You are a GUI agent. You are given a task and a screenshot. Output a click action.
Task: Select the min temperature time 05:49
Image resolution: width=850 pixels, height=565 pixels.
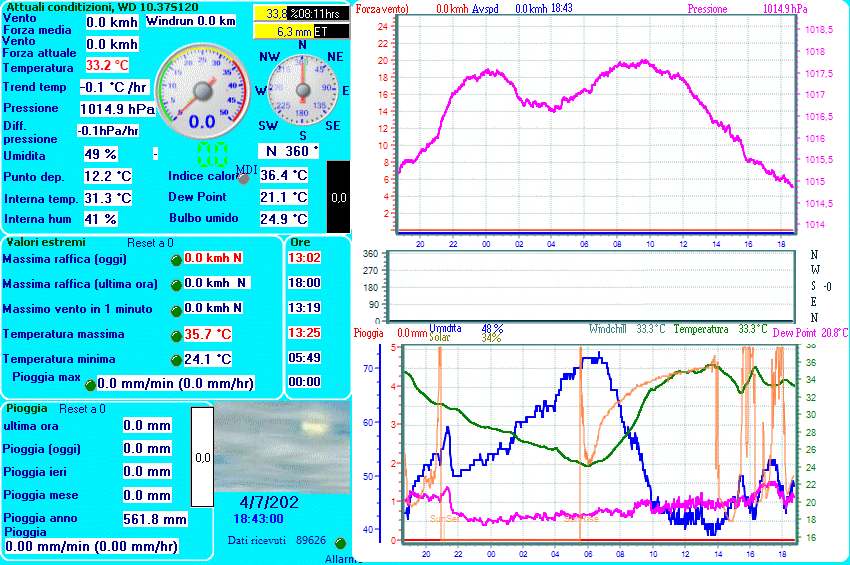[304, 357]
